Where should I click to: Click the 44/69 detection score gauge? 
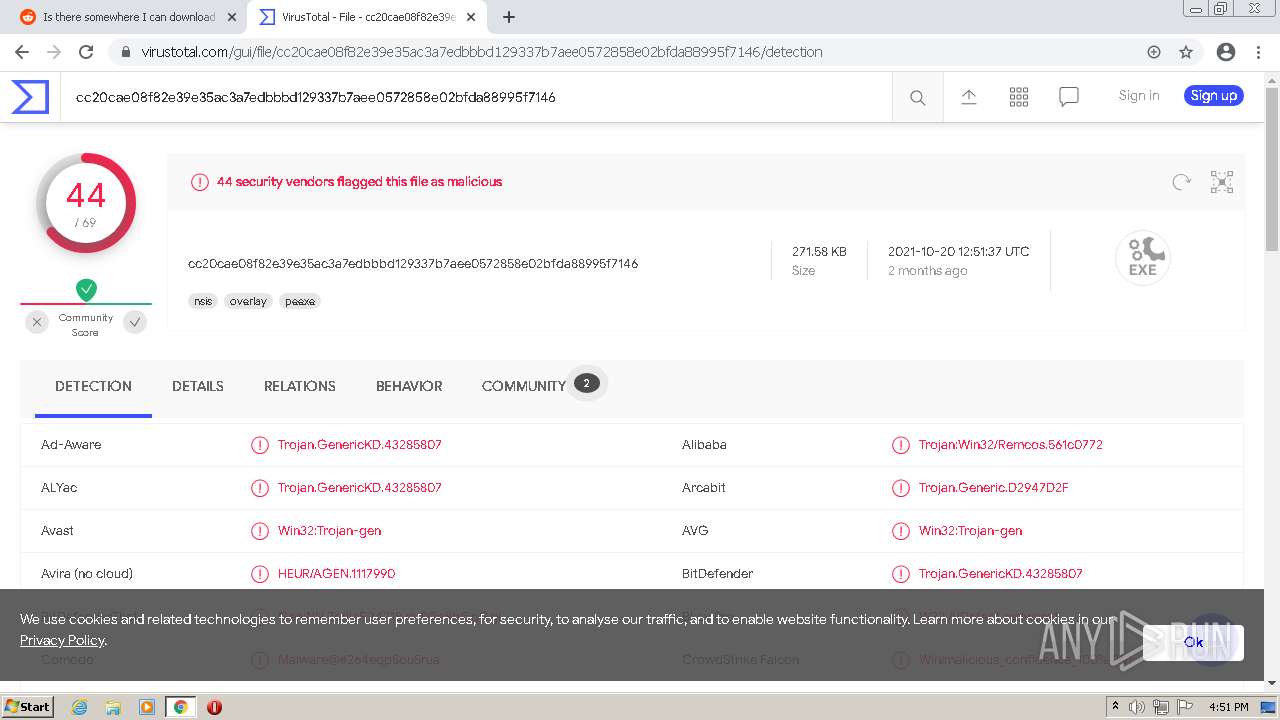tap(86, 204)
